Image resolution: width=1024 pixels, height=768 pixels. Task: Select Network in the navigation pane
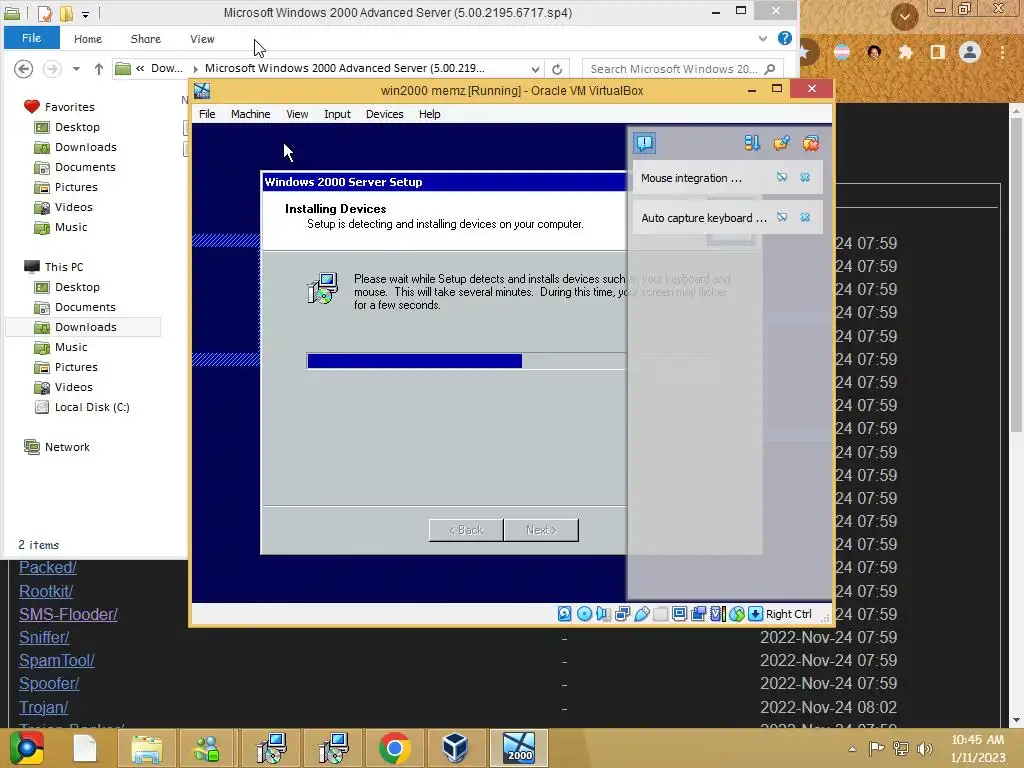click(x=57, y=447)
